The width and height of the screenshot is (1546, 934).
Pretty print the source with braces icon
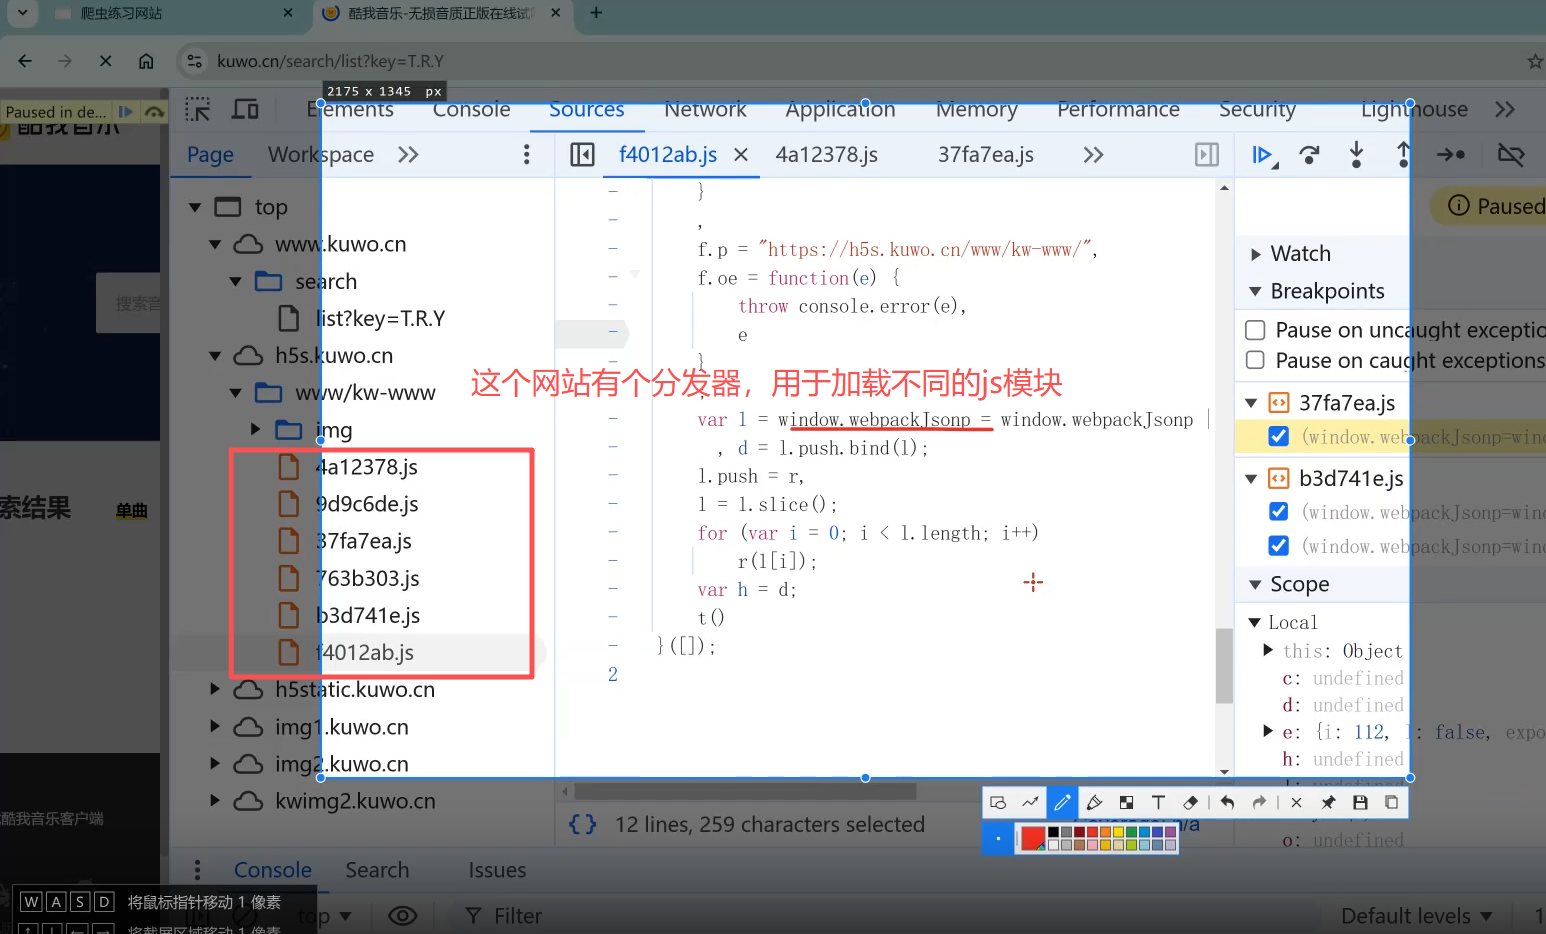click(582, 824)
